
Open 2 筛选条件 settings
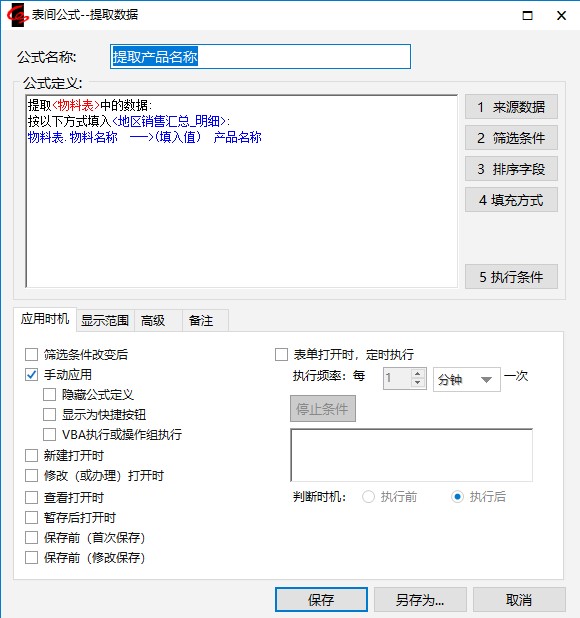(x=511, y=138)
